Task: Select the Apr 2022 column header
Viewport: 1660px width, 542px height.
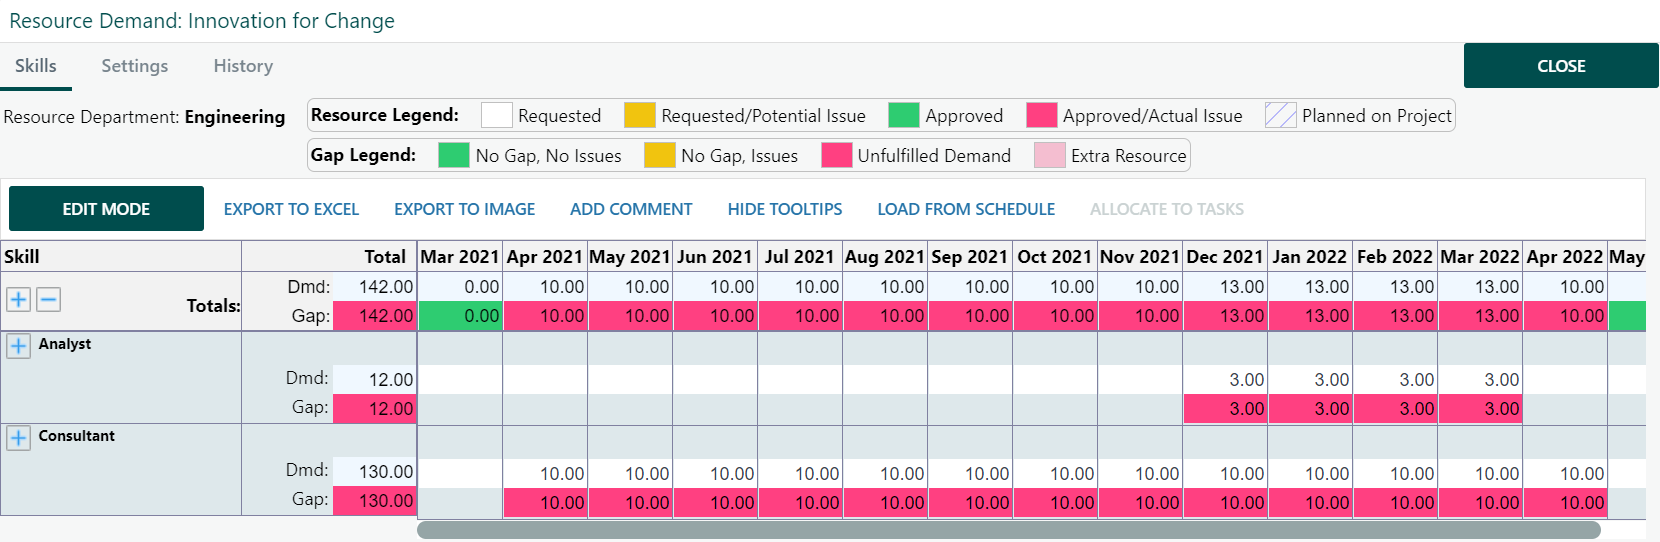Action: pyautogui.click(x=1565, y=256)
